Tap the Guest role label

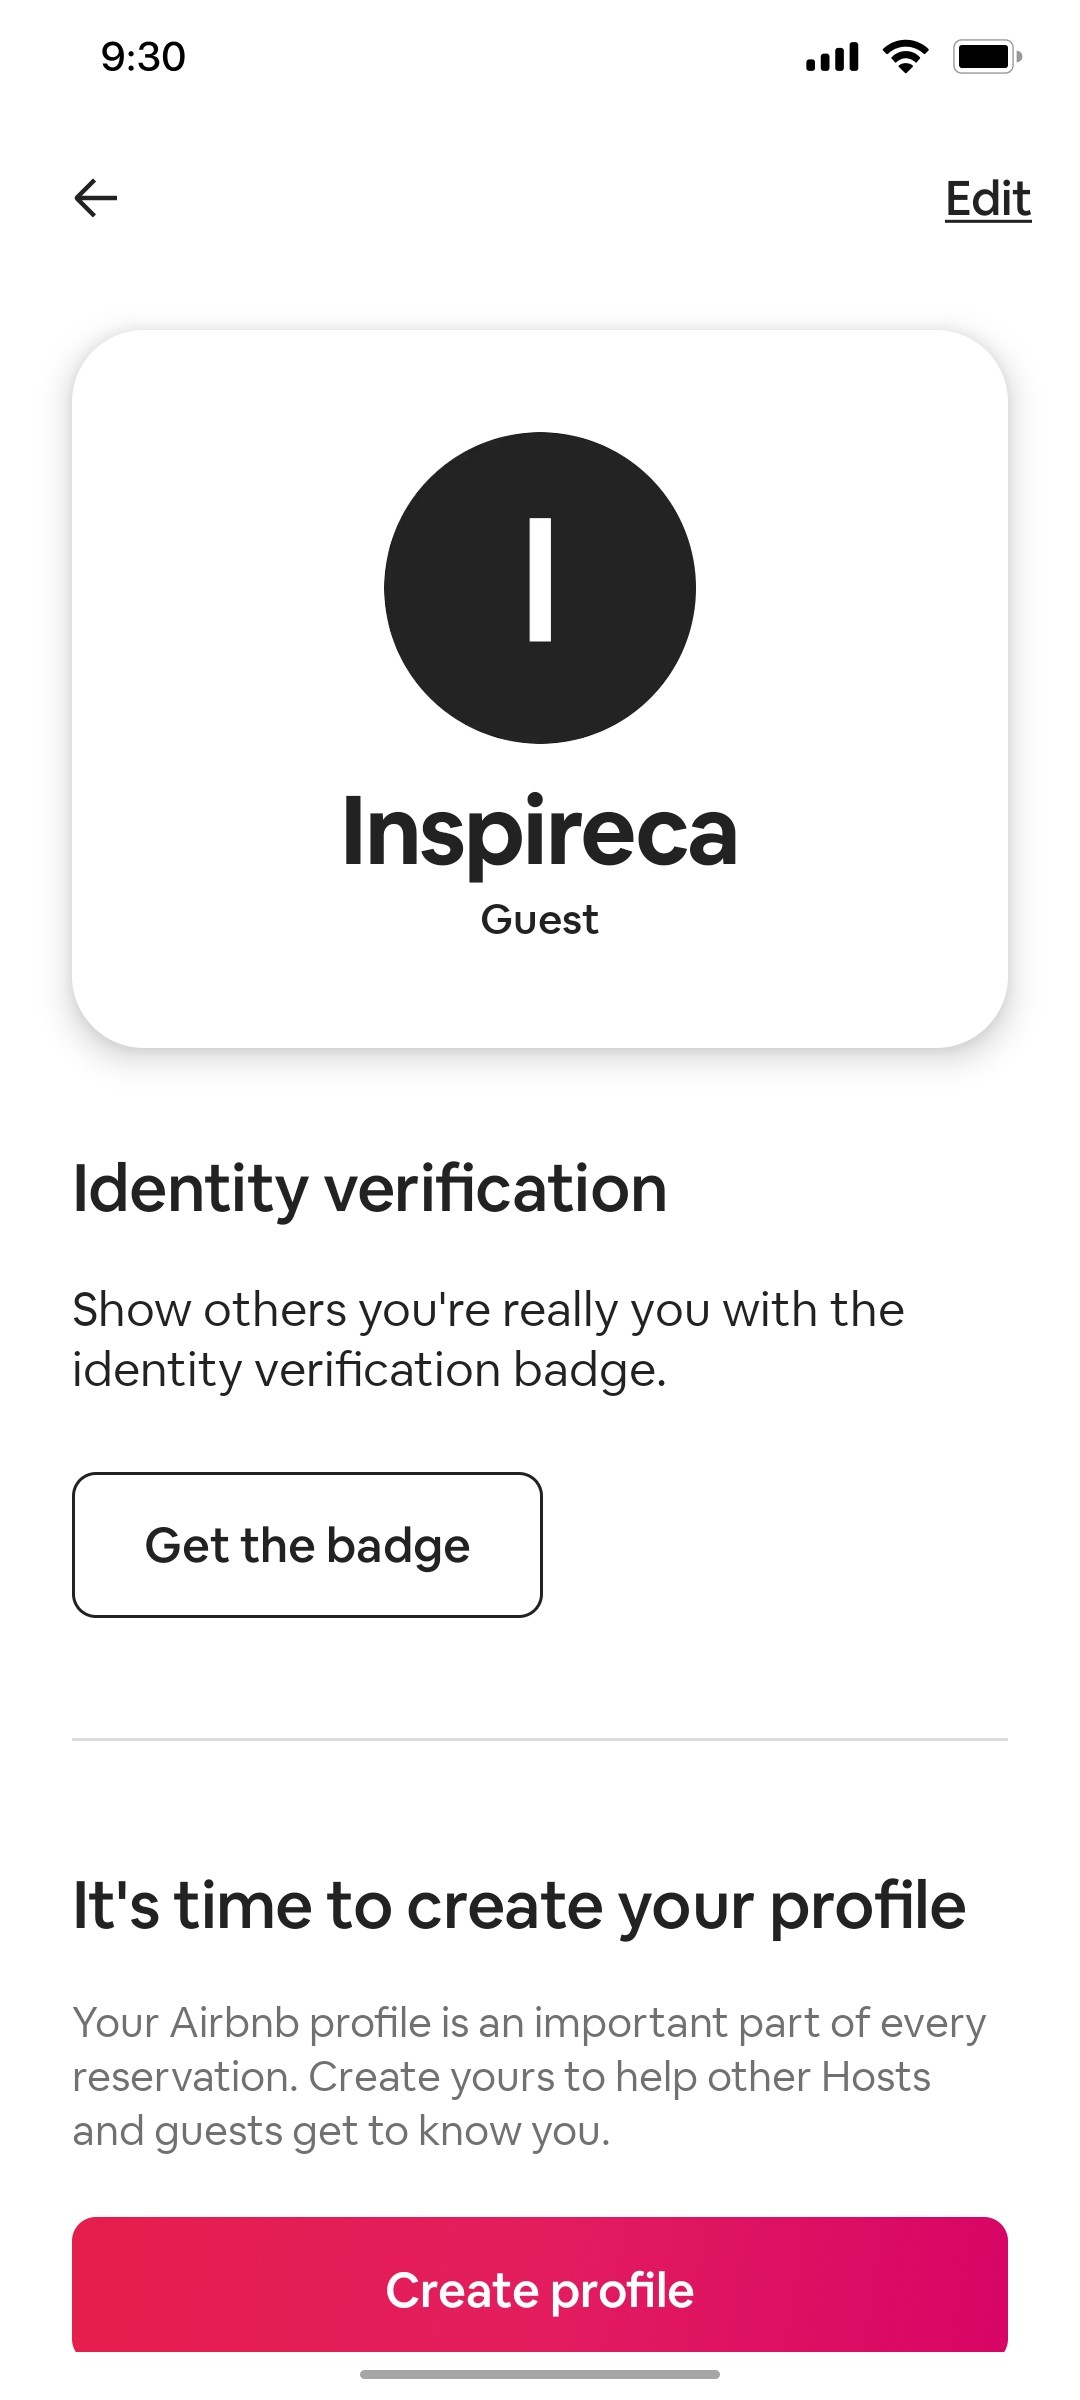(540, 919)
